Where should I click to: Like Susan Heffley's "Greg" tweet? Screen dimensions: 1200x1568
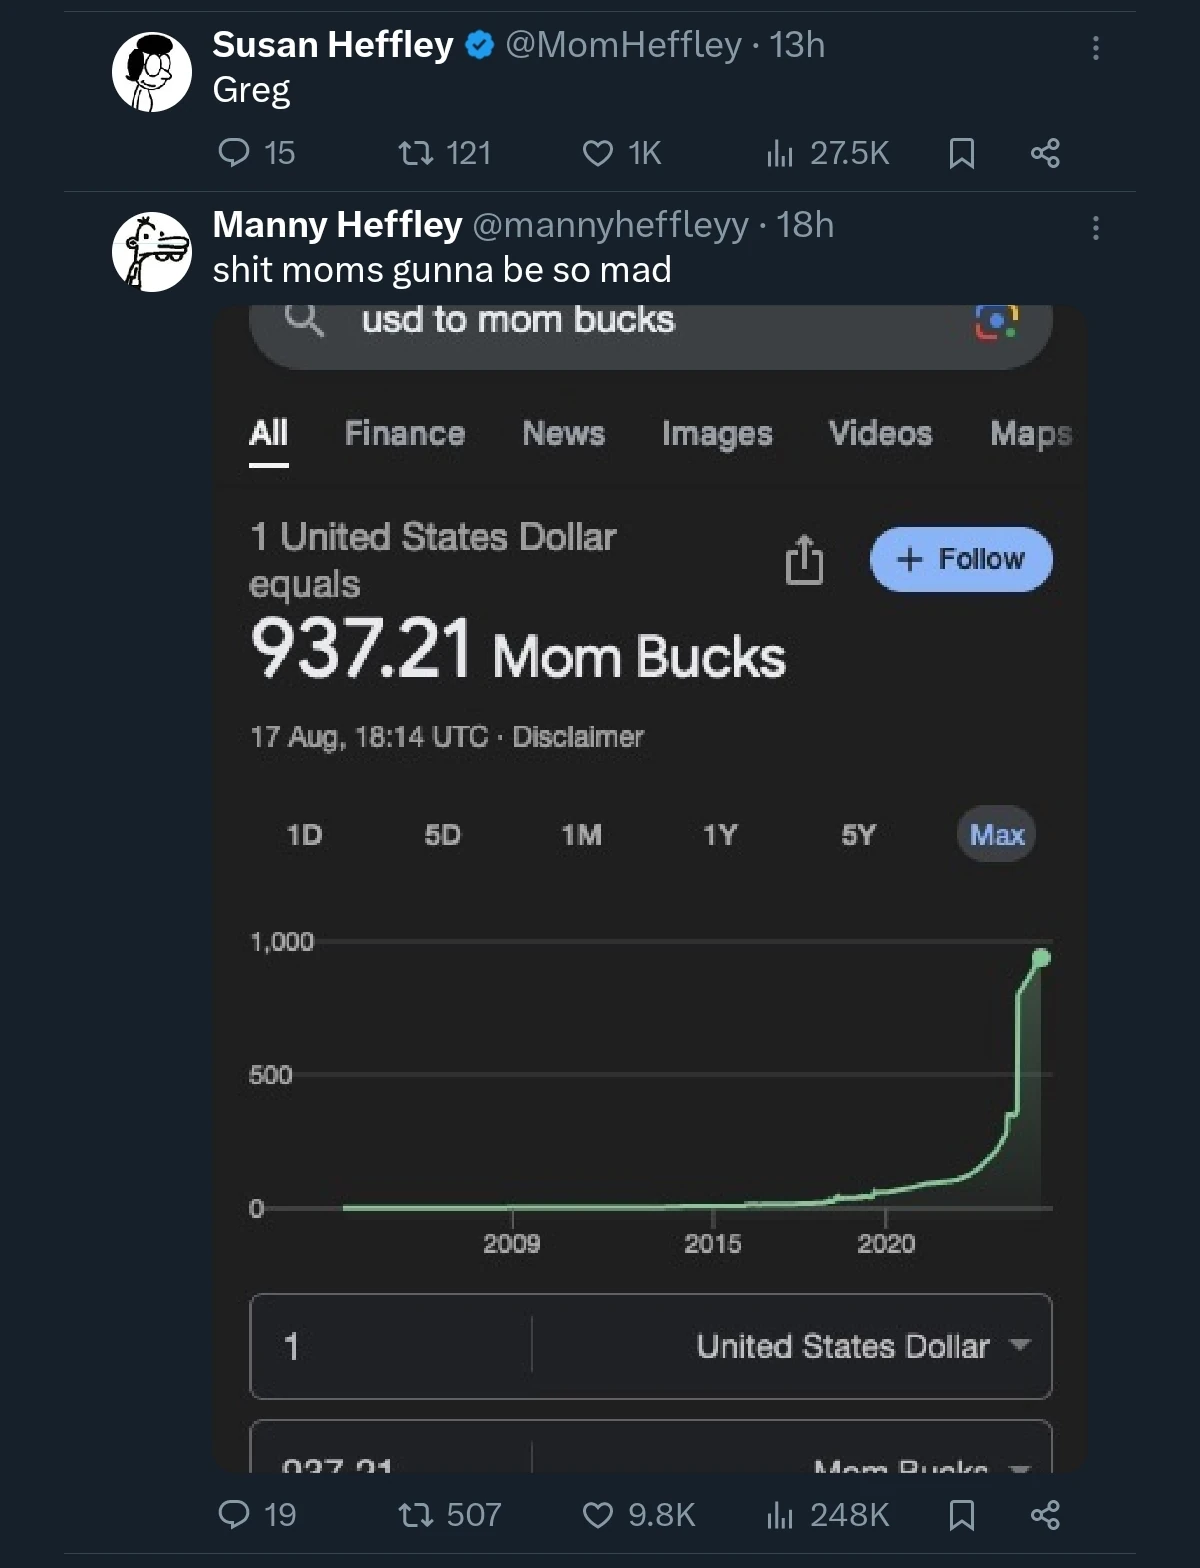[598, 153]
